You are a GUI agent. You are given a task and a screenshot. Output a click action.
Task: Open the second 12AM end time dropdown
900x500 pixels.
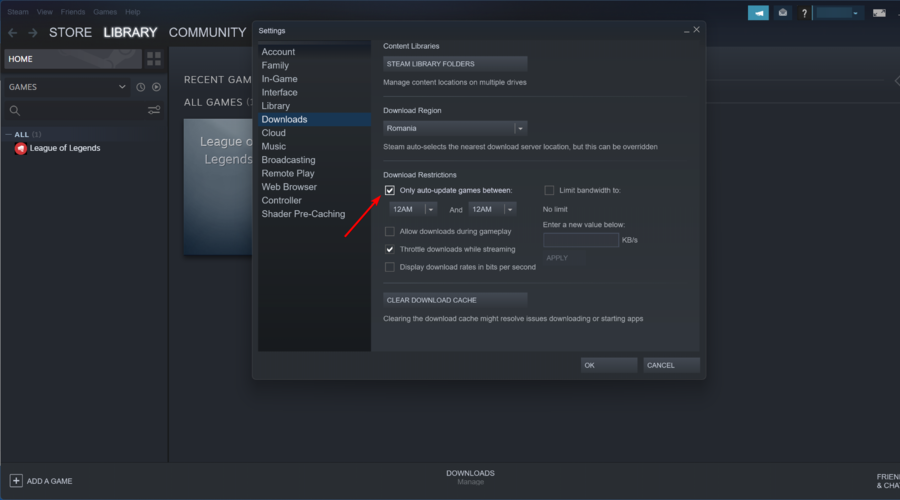pos(492,210)
